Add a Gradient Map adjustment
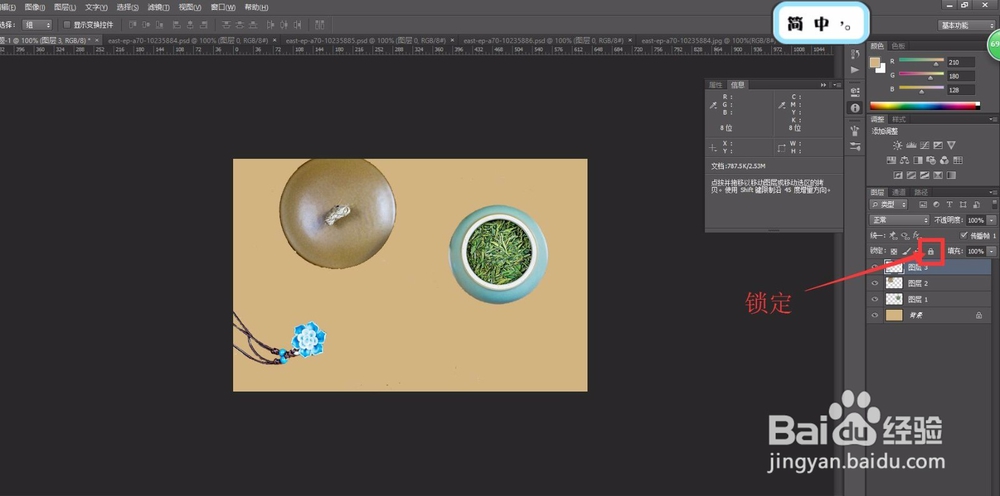Screen dimensions: 1000x496 (x=951, y=175)
